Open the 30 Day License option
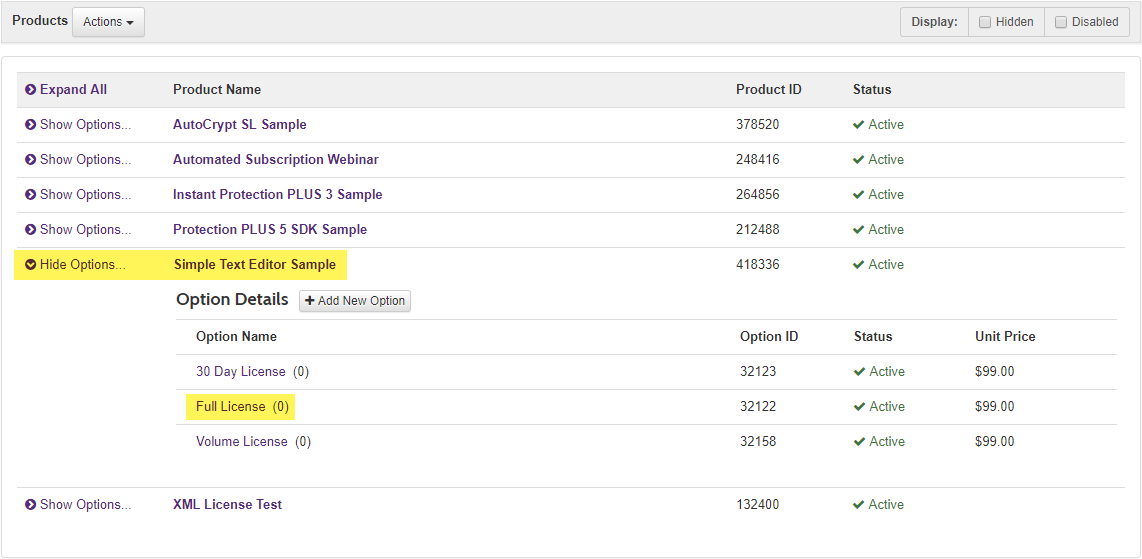The height and width of the screenshot is (559, 1142). point(241,372)
